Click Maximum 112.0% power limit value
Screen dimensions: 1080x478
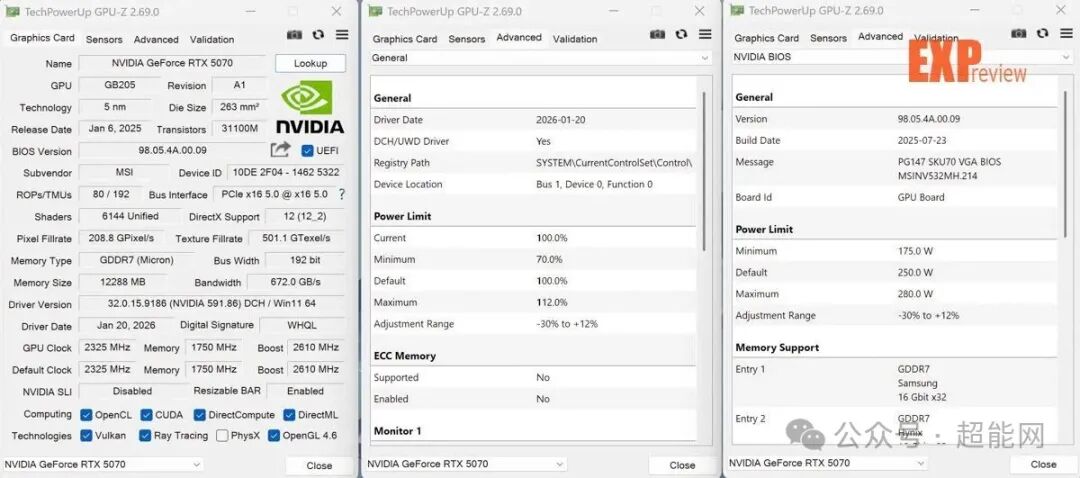coord(552,302)
